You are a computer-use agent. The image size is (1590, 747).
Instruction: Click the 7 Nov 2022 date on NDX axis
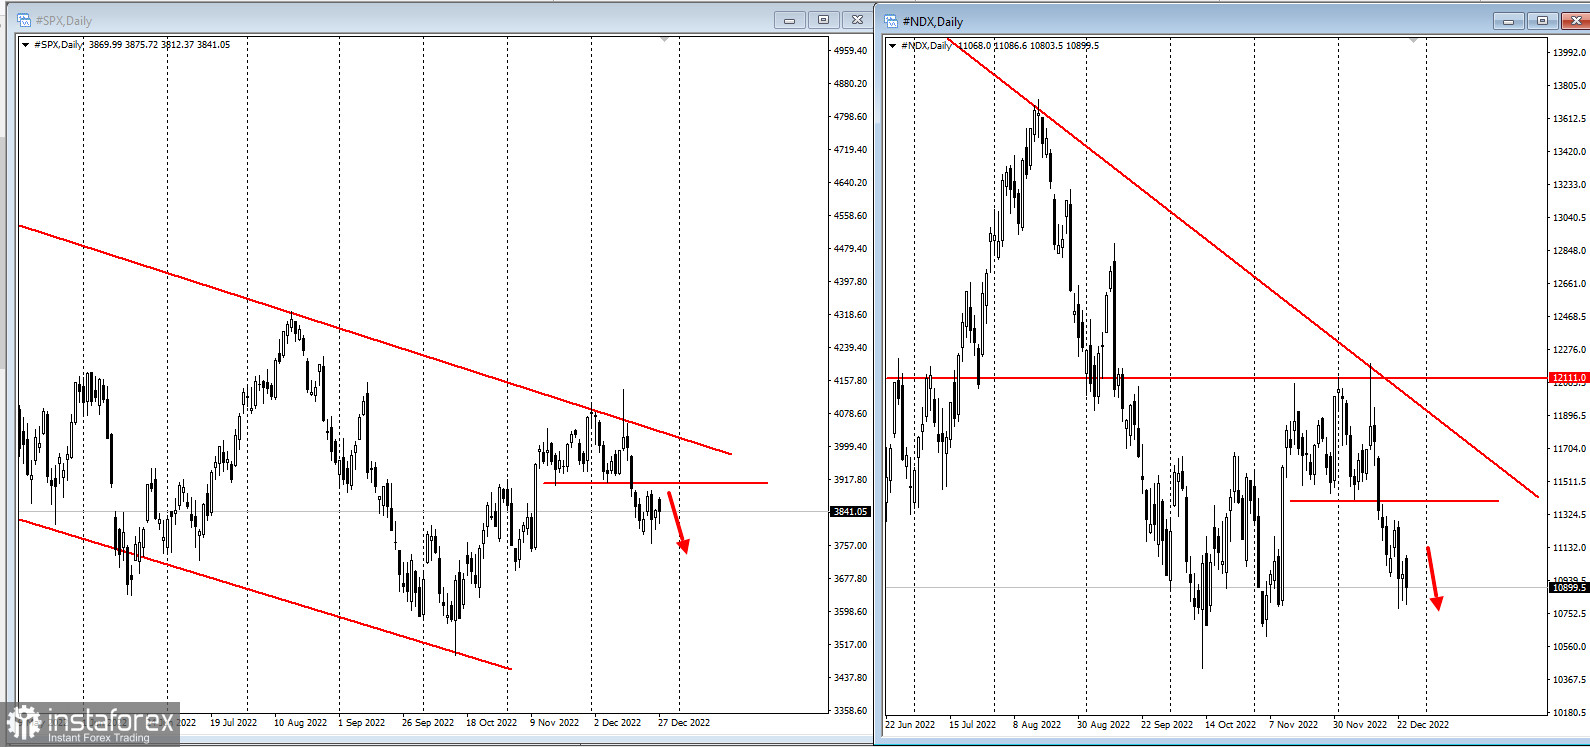[x=1293, y=724]
